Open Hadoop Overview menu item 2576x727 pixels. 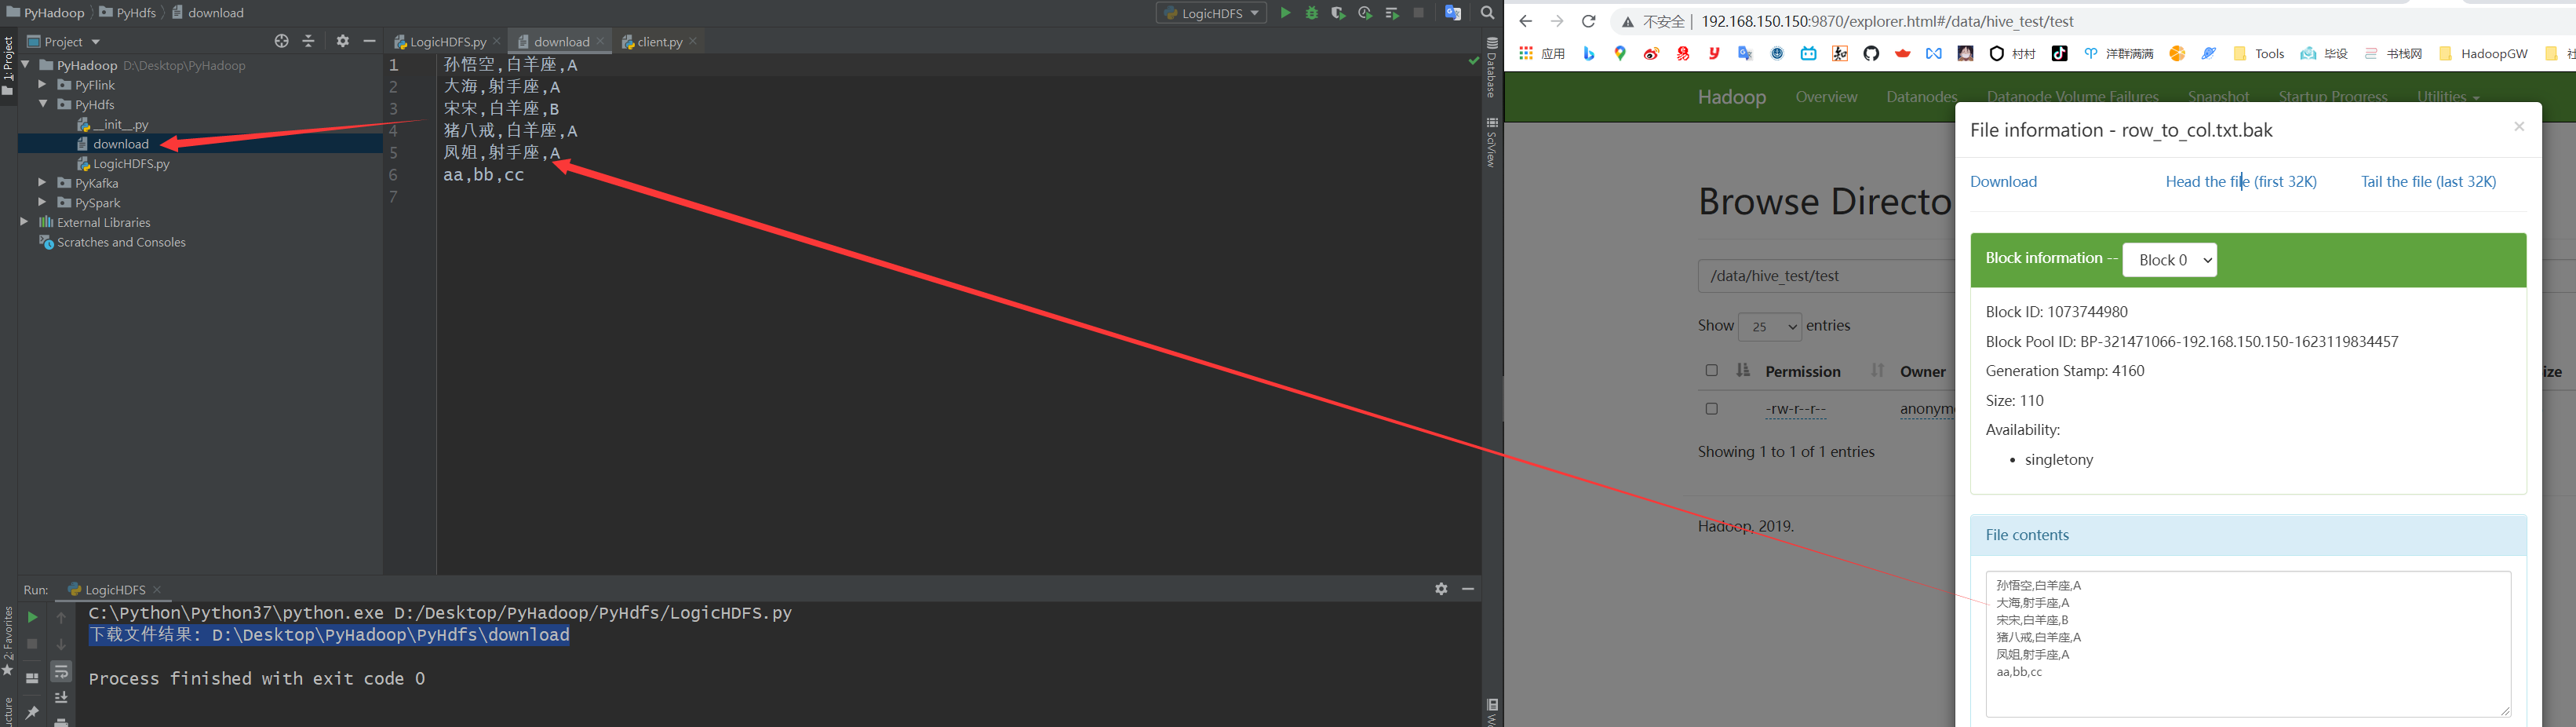1826,97
